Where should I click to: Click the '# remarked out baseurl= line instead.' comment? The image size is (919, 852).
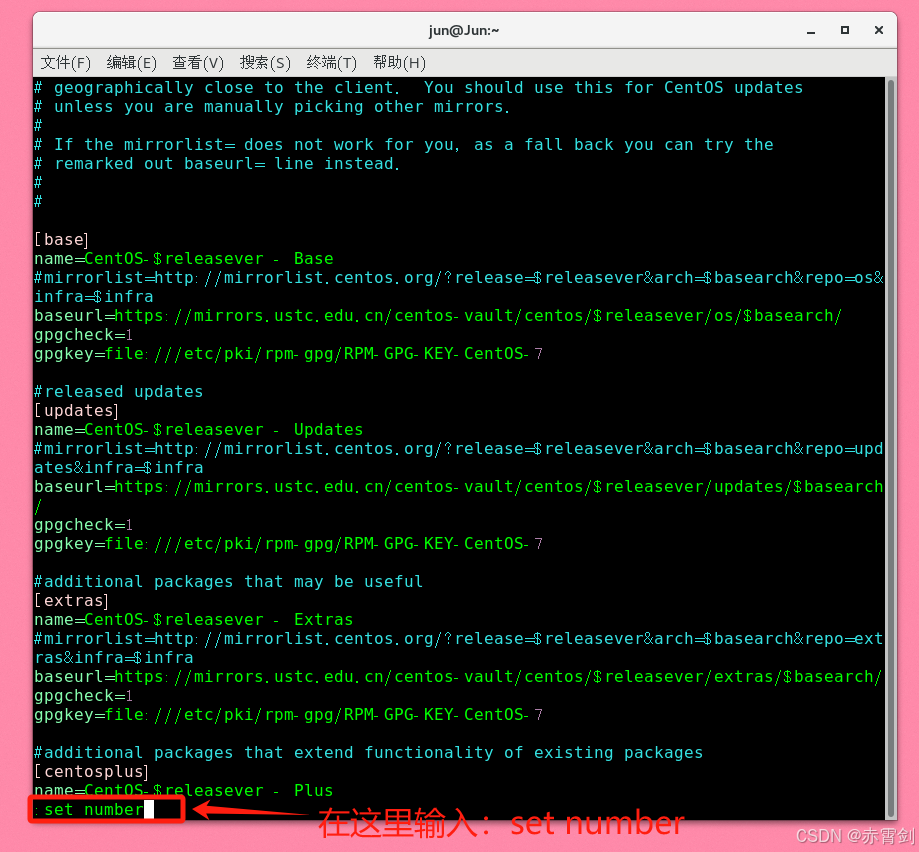tap(217, 163)
